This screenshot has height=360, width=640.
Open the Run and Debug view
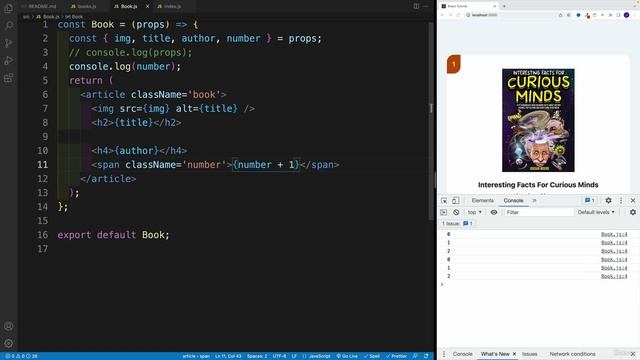tap(9, 61)
